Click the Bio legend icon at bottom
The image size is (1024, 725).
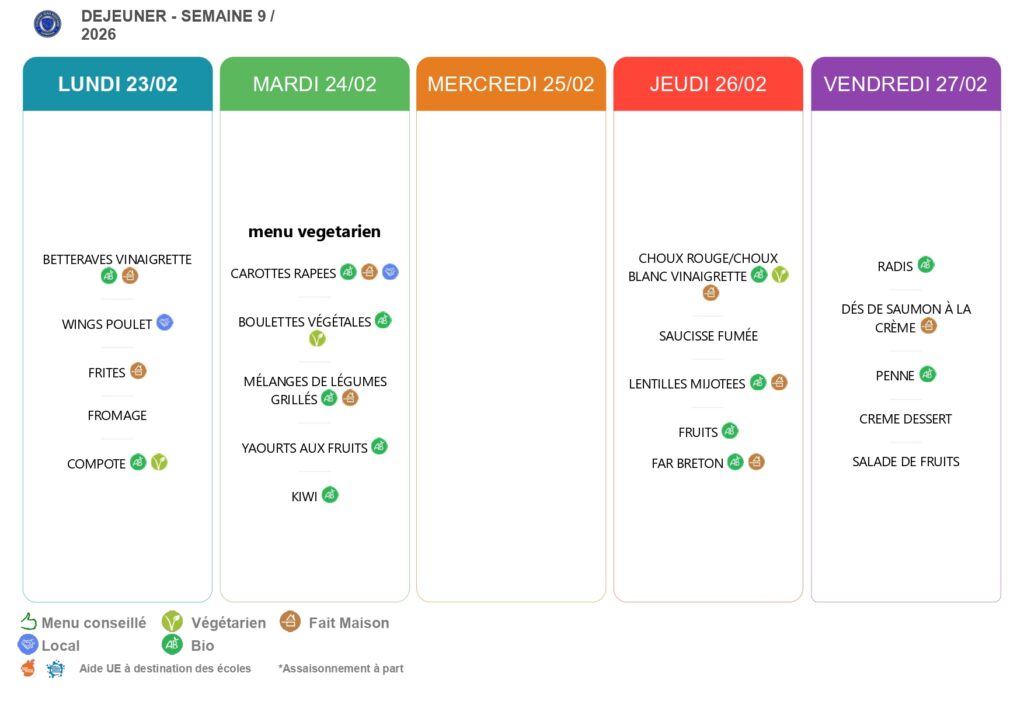(172, 644)
